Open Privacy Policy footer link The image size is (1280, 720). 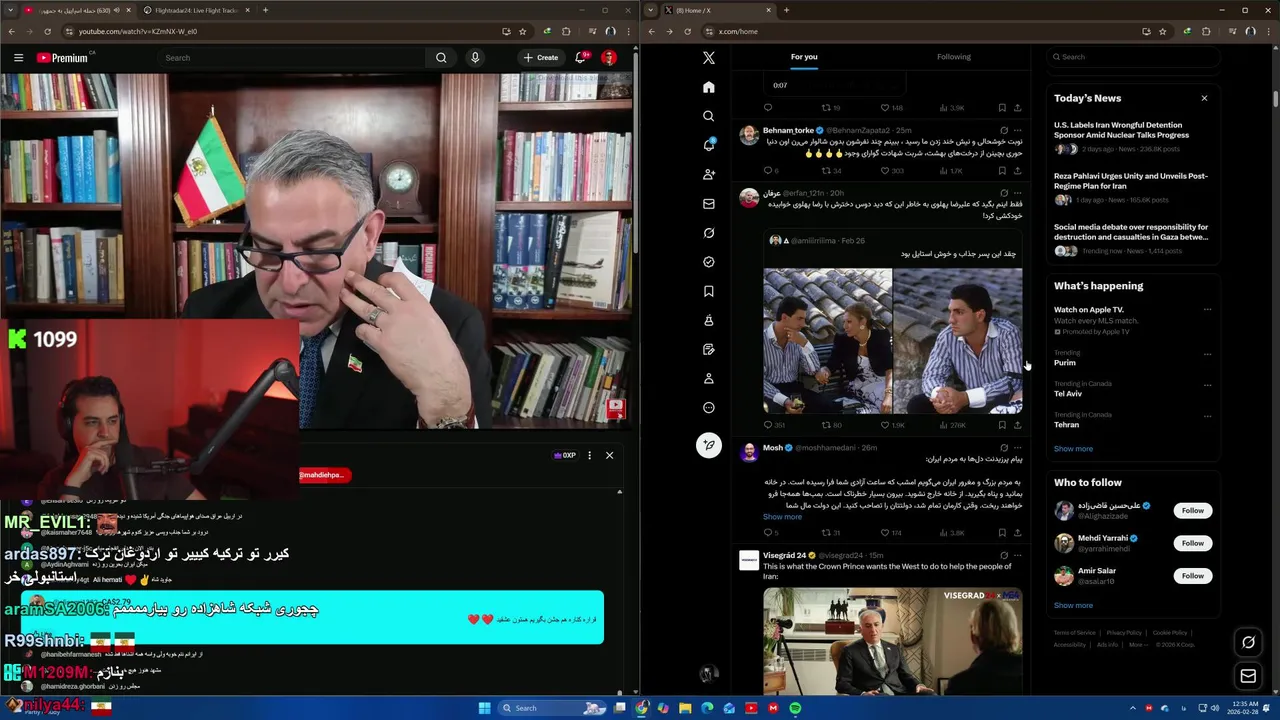click(1124, 633)
